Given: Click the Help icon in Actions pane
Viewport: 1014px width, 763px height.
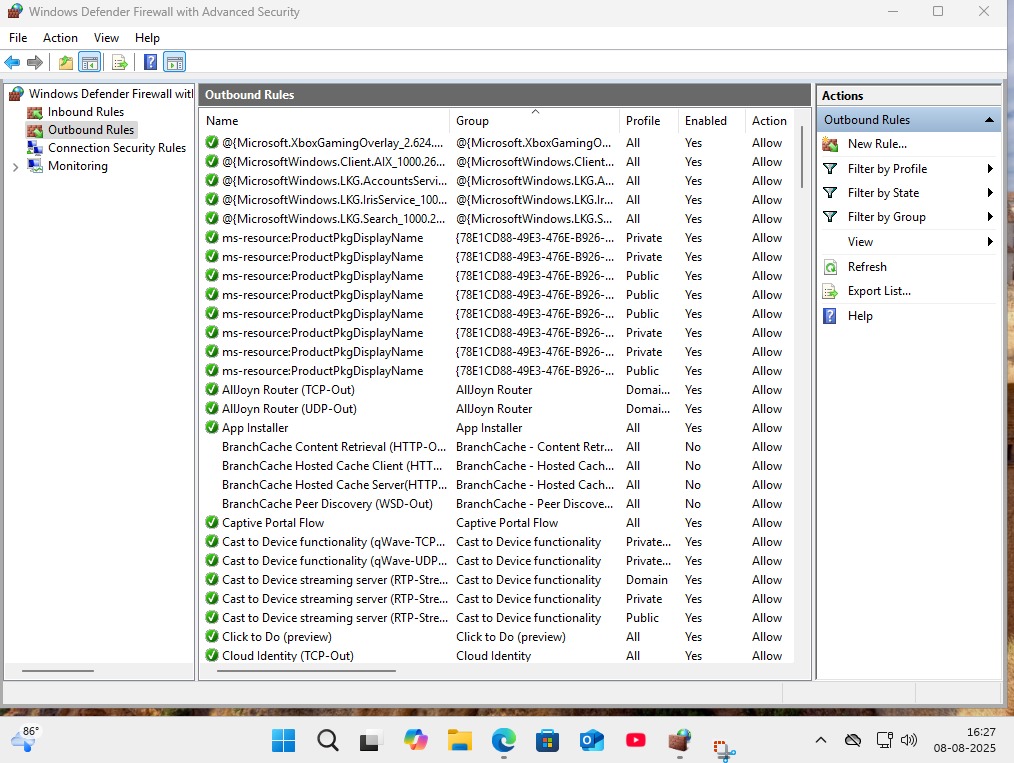Looking at the screenshot, I should (x=830, y=316).
